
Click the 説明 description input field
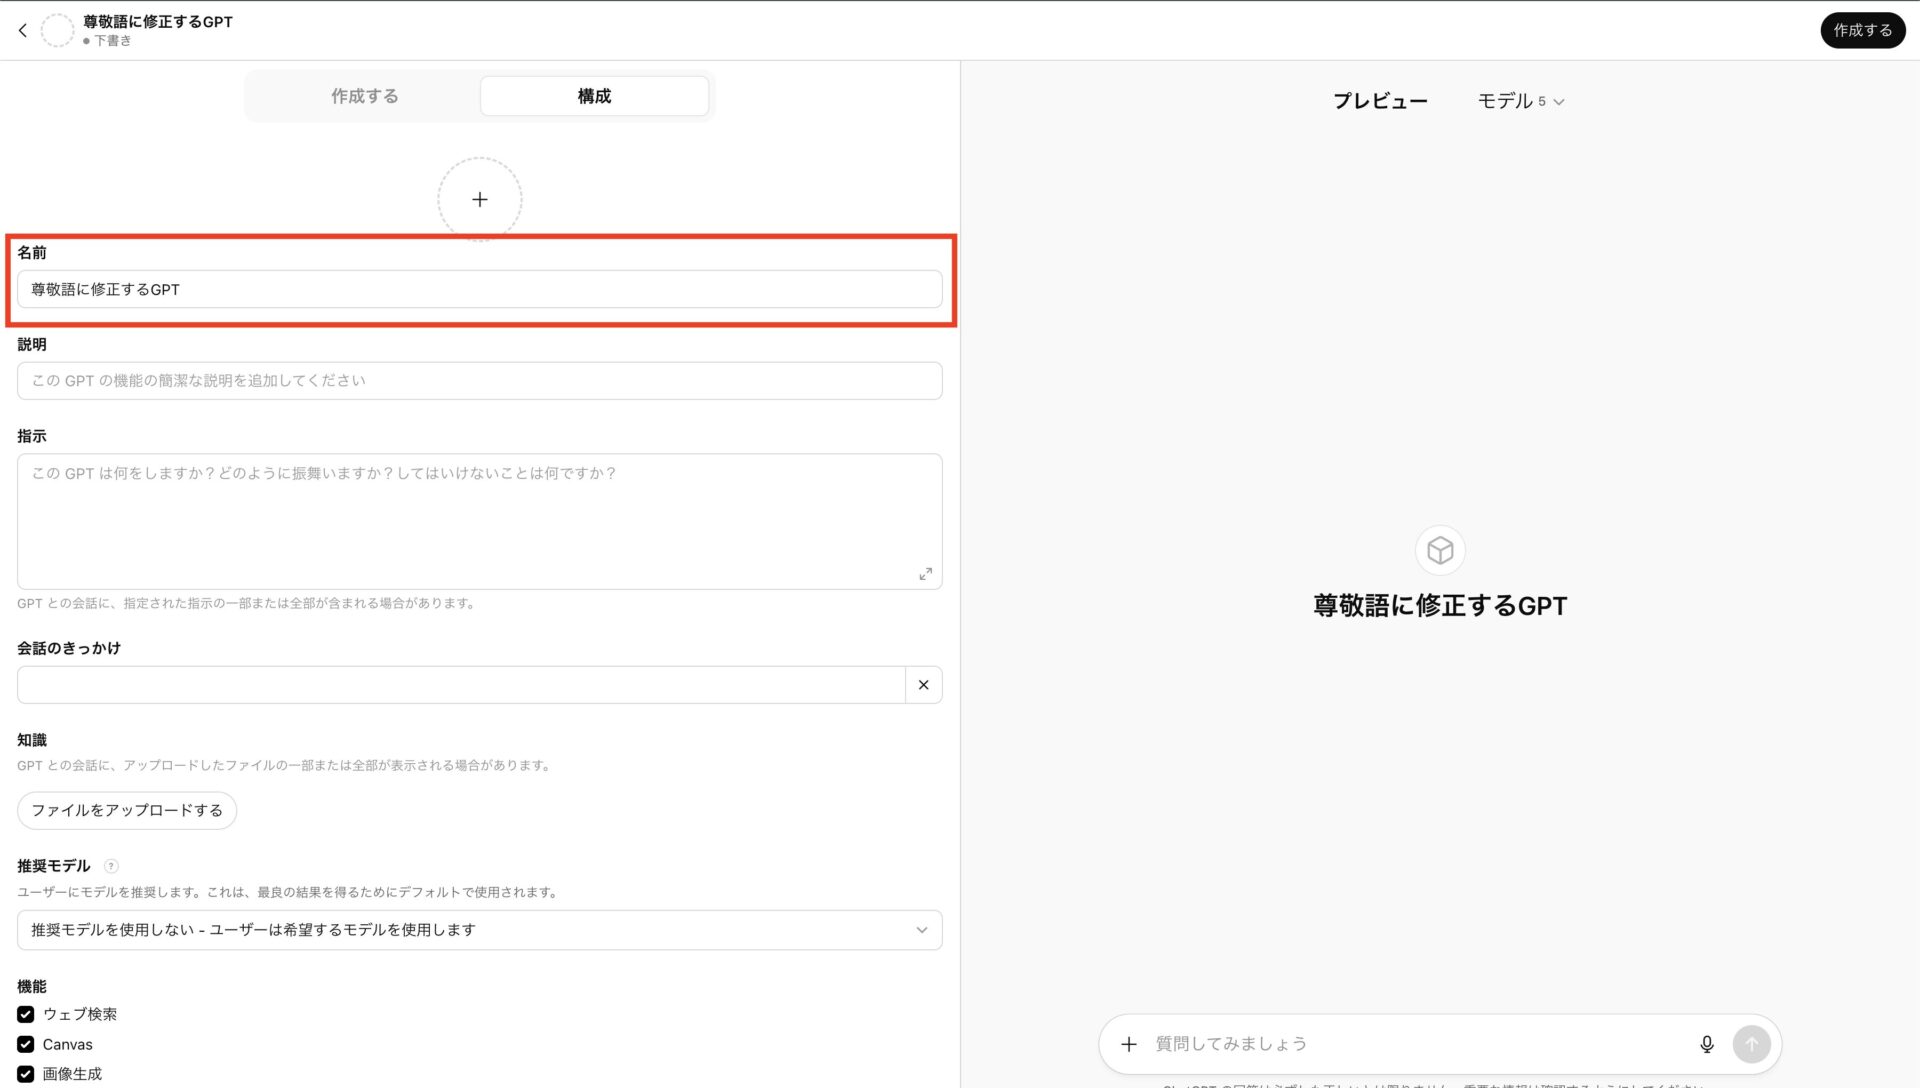click(479, 380)
